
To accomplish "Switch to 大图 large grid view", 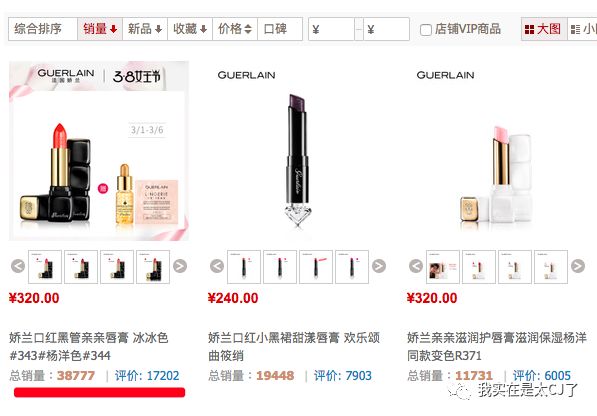I will tap(544, 29).
